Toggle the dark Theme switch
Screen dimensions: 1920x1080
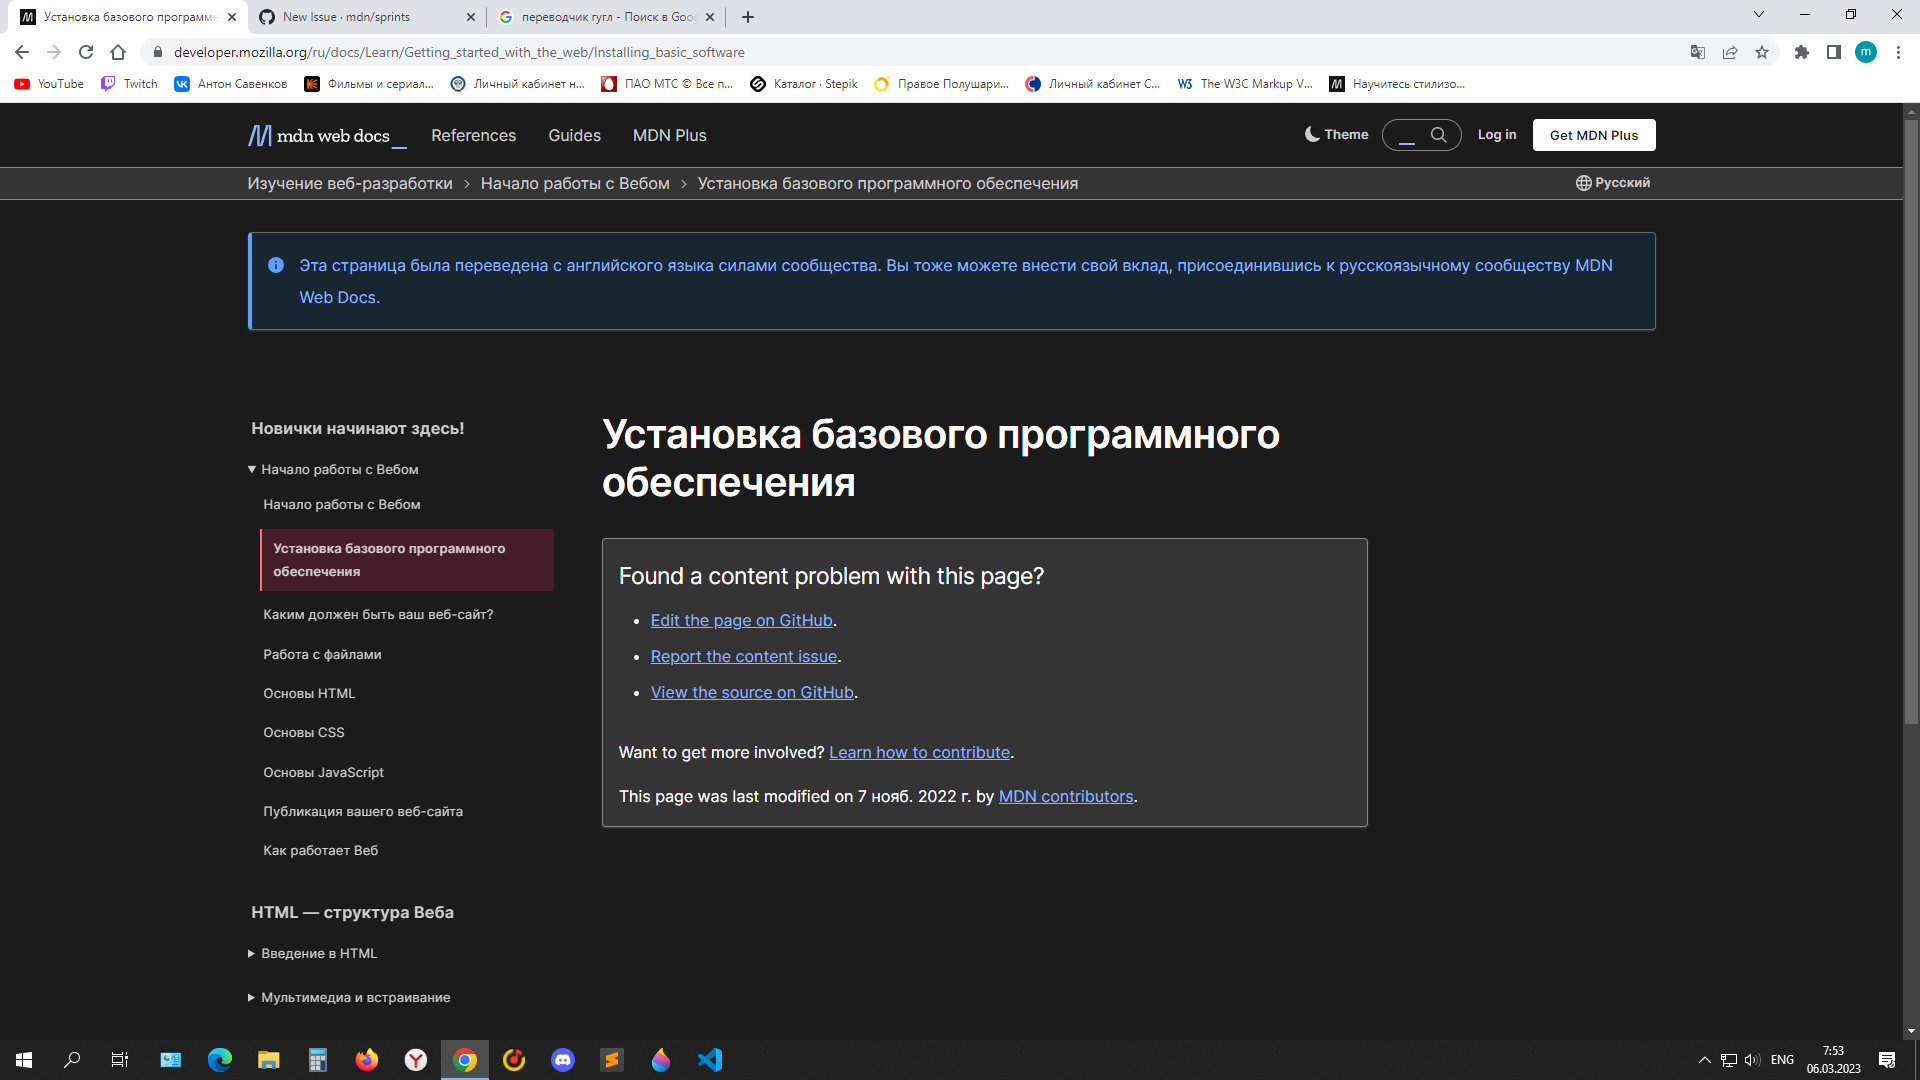click(x=1337, y=134)
